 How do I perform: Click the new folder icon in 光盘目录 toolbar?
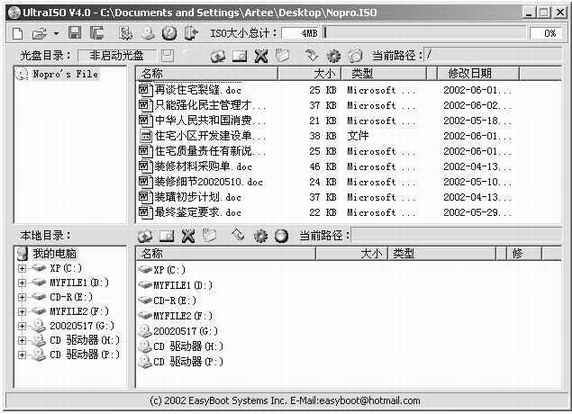pos(239,56)
